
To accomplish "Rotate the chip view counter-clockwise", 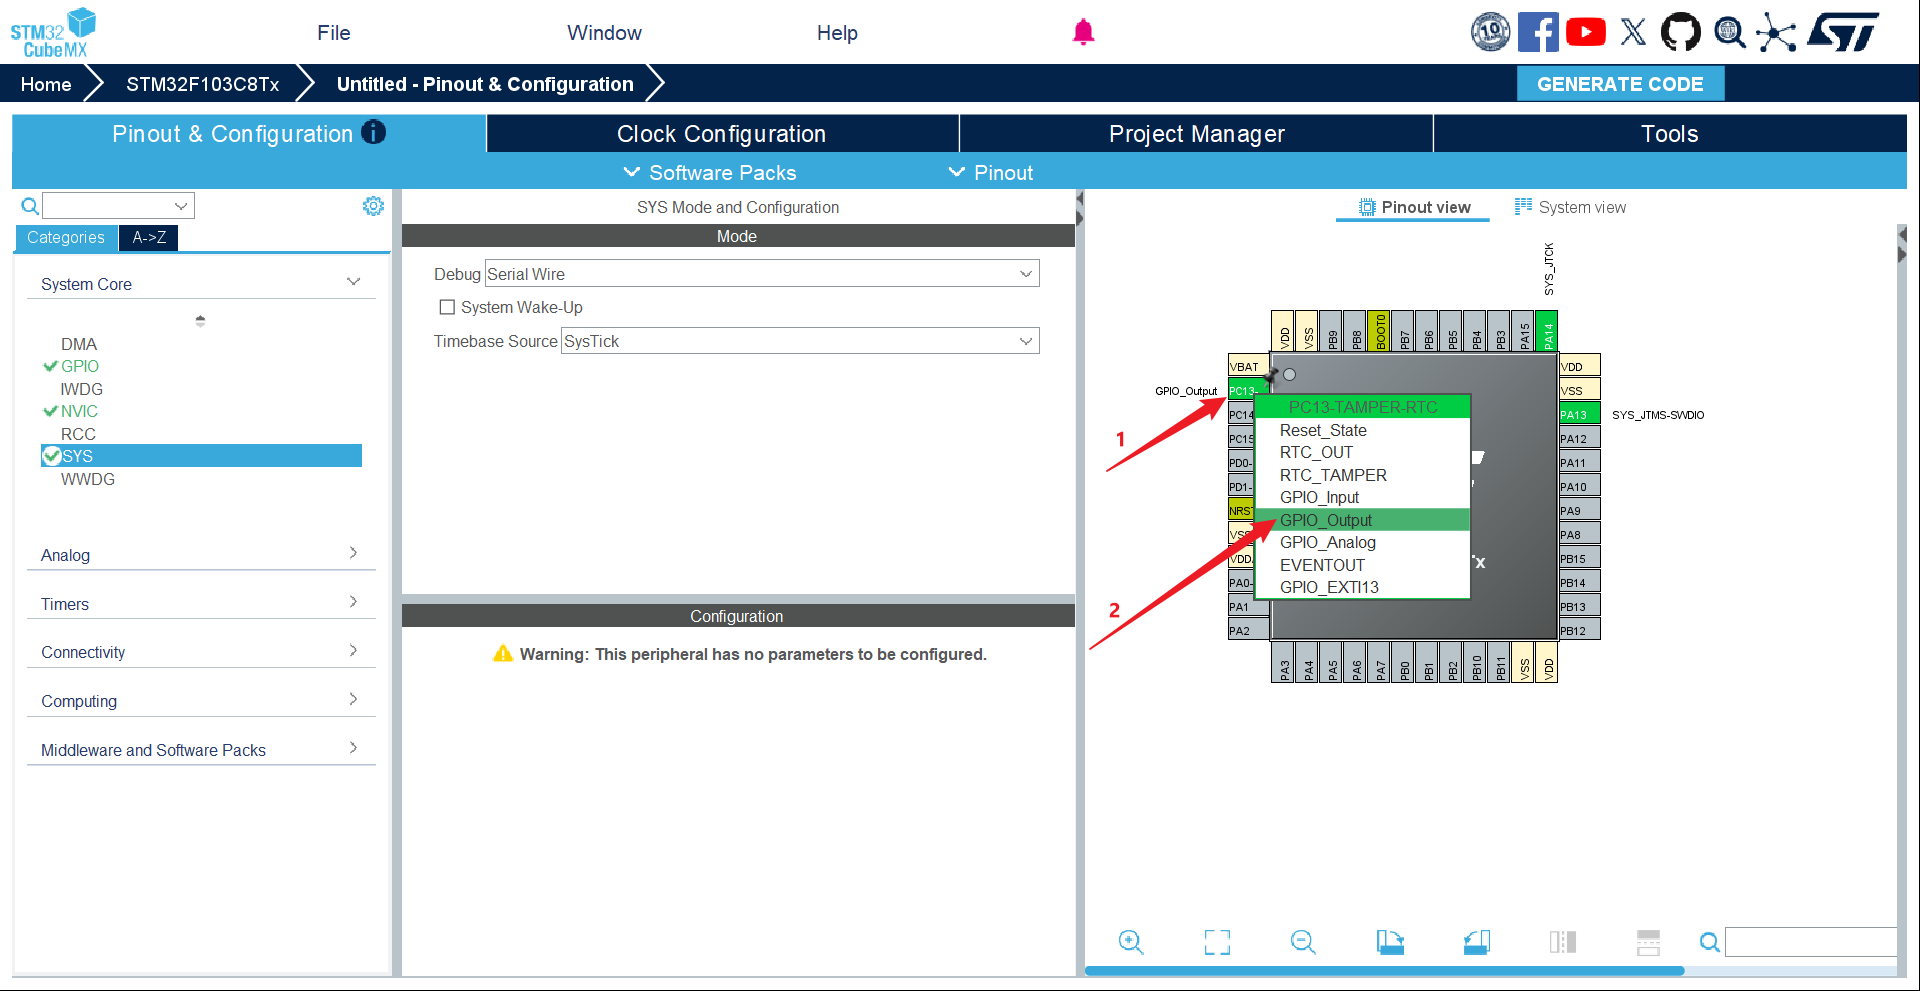I will point(1477,942).
